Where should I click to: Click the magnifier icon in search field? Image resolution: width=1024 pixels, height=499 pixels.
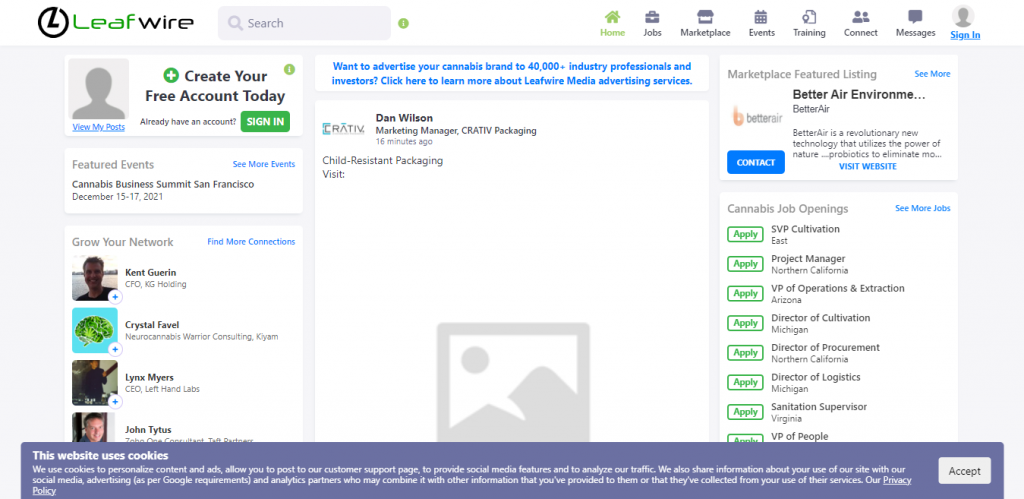tap(235, 24)
